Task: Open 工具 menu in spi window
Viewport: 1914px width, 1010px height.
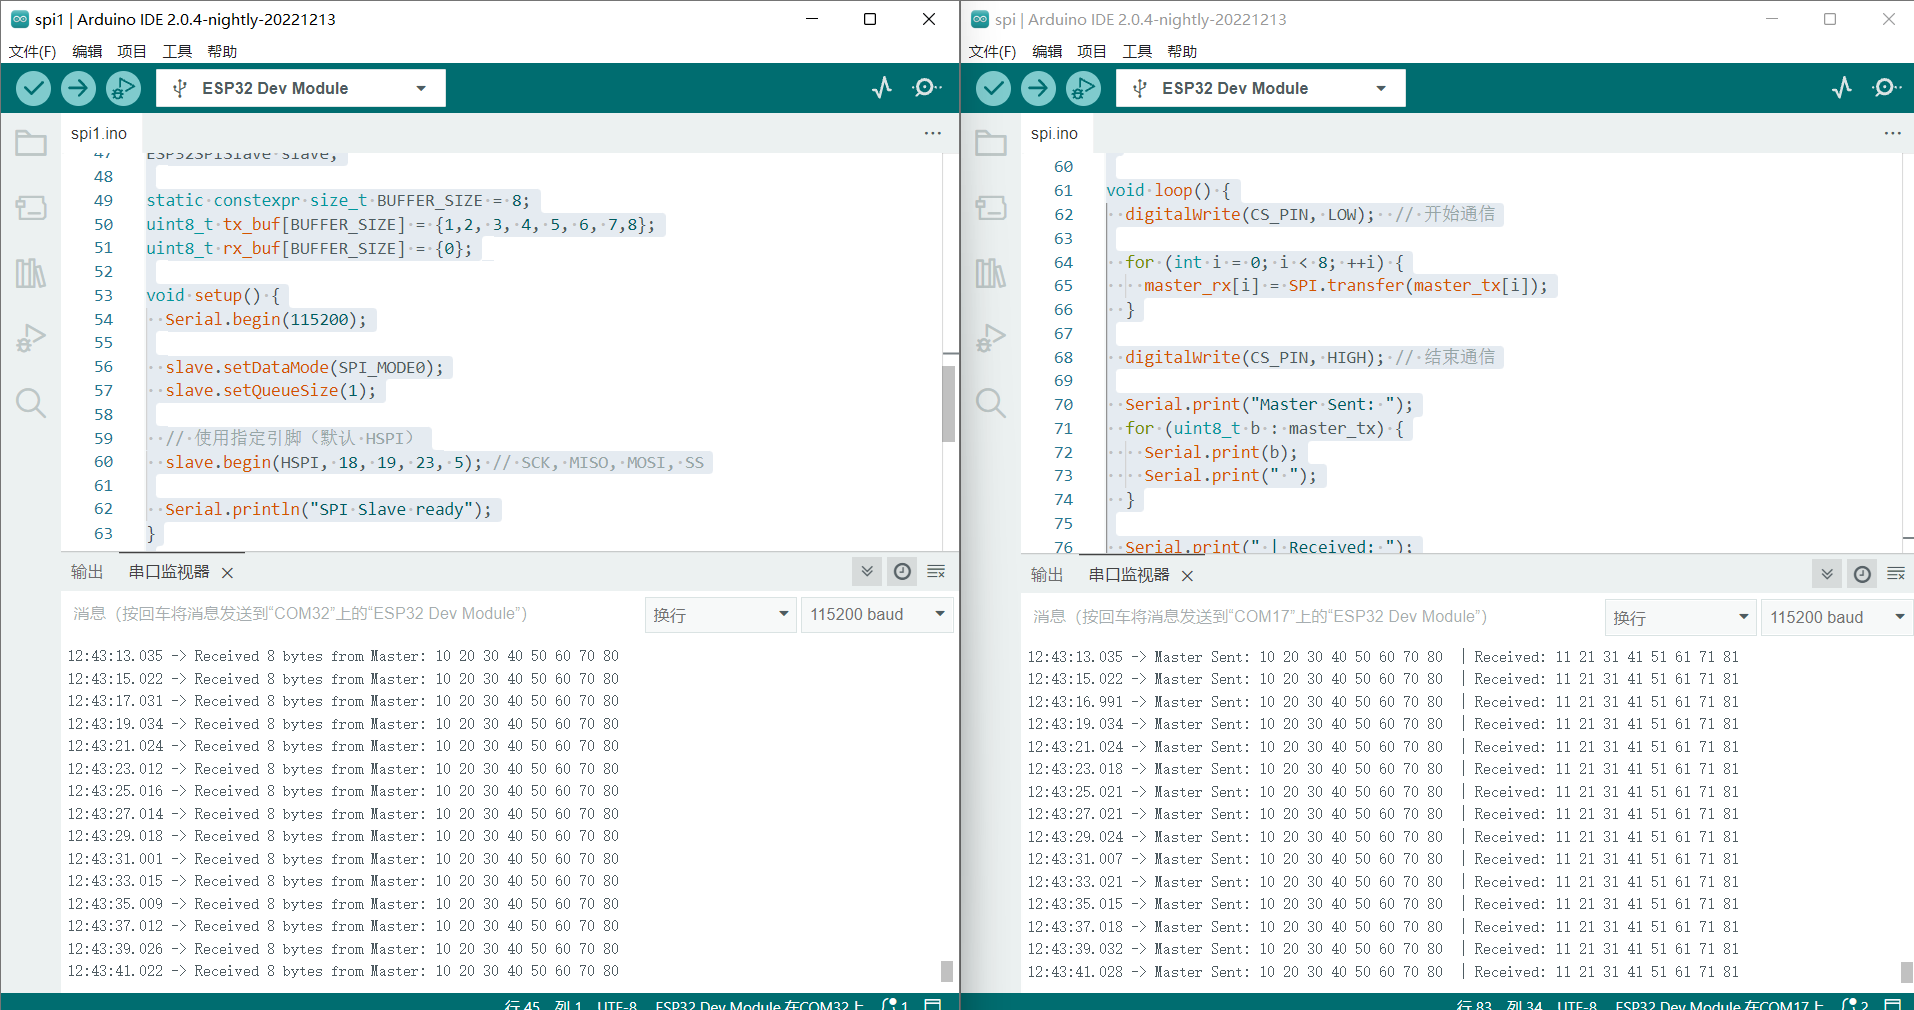Action: pyautogui.click(x=1137, y=51)
